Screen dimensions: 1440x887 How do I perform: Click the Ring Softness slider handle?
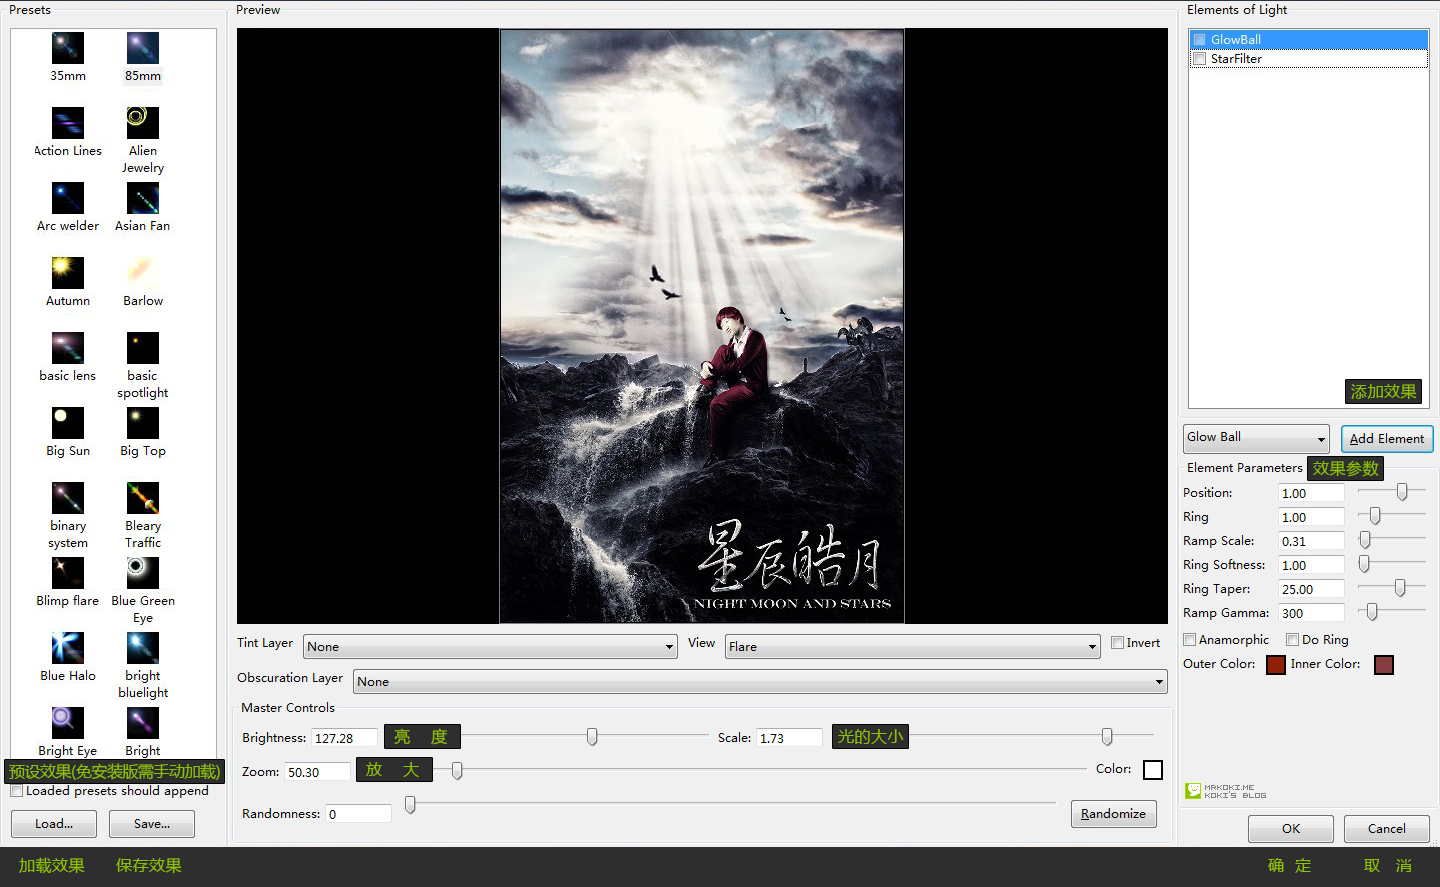1364,564
